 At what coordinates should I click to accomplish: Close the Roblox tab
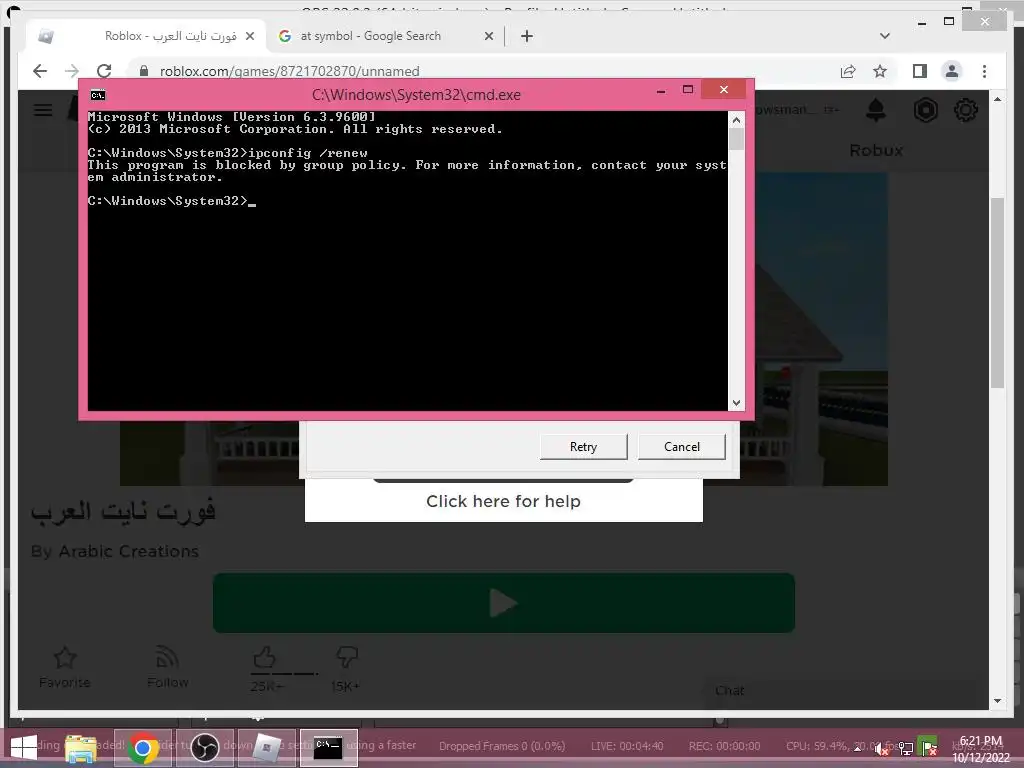[249, 36]
